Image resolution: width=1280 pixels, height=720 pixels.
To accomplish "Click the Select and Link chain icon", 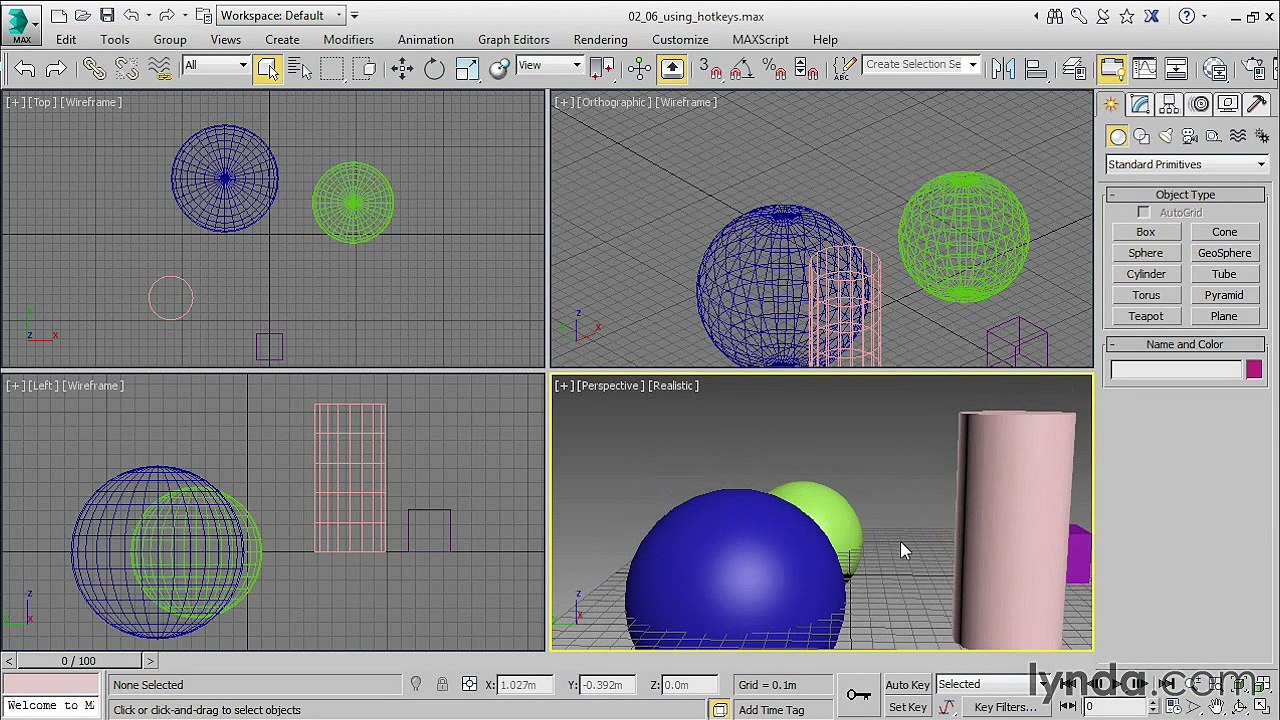I will [x=94, y=68].
